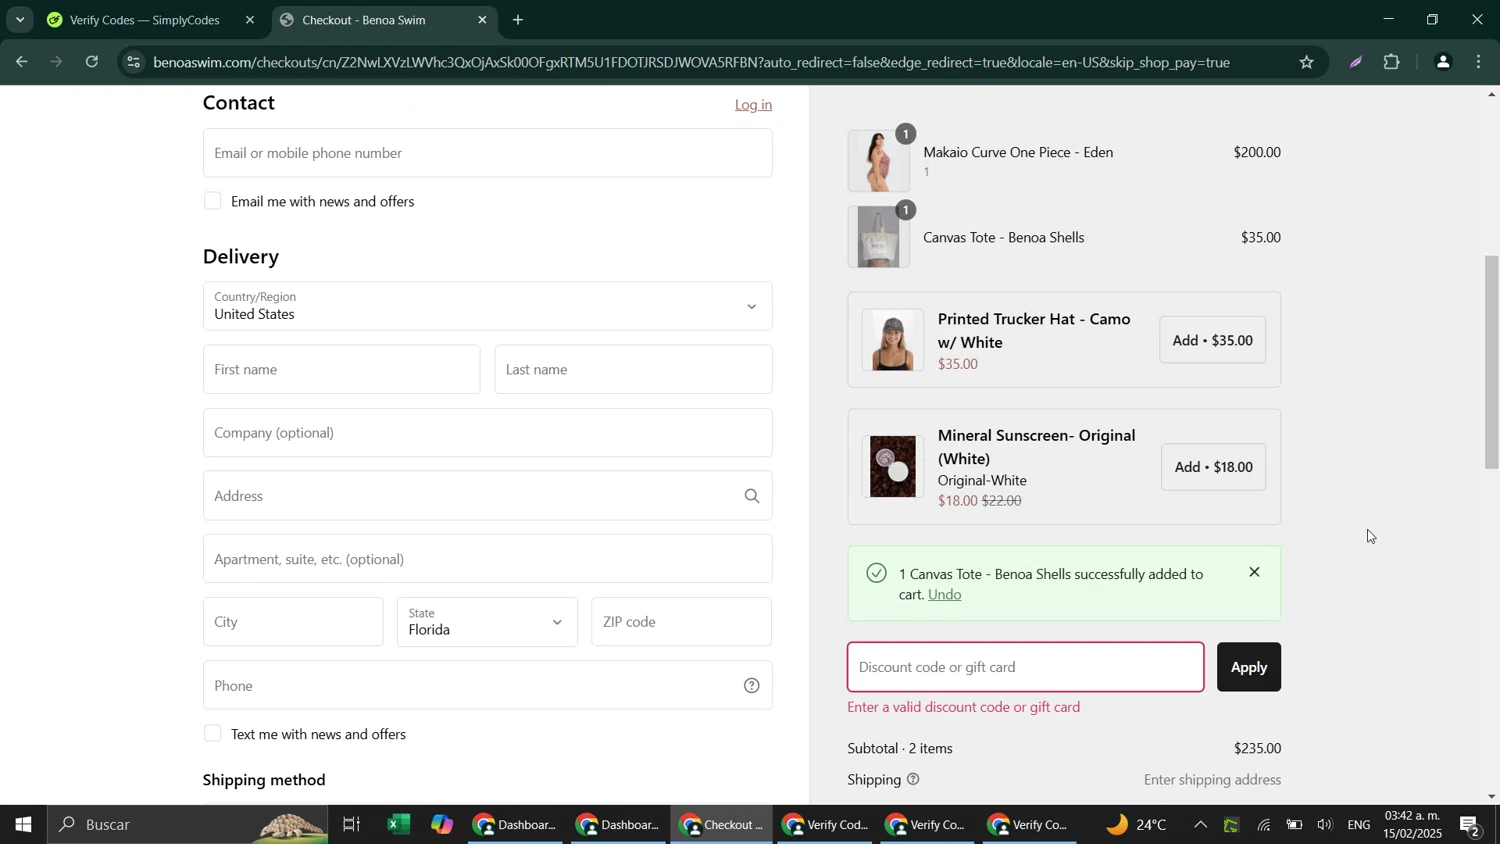Click Makaio Curve One Piece - Eden text
Image resolution: width=1500 pixels, height=844 pixels.
pyautogui.click(x=1017, y=153)
